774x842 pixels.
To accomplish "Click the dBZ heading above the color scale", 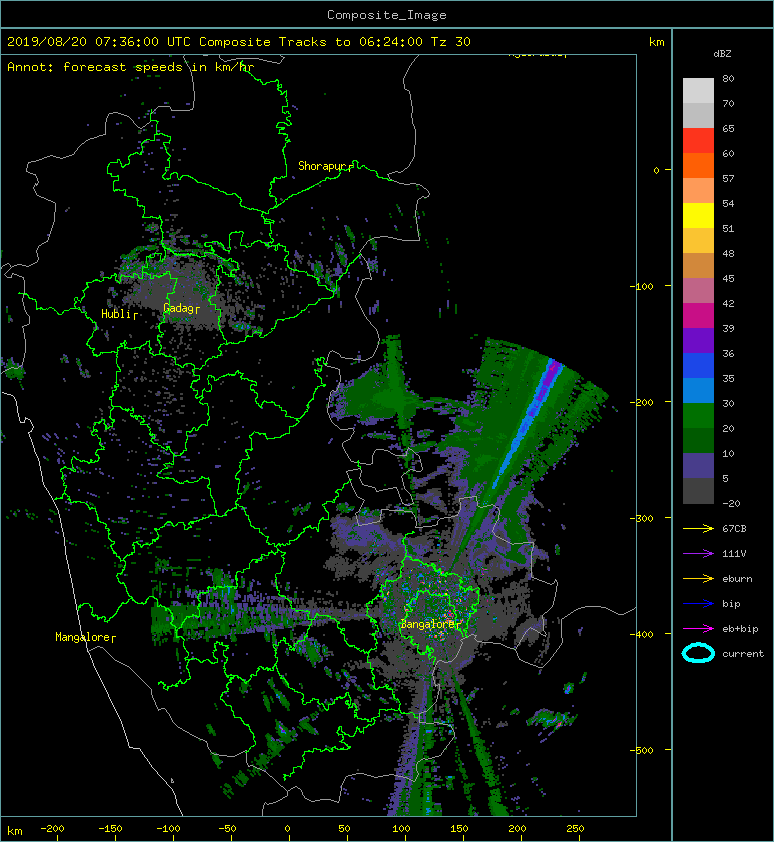I will click(722, 54).
